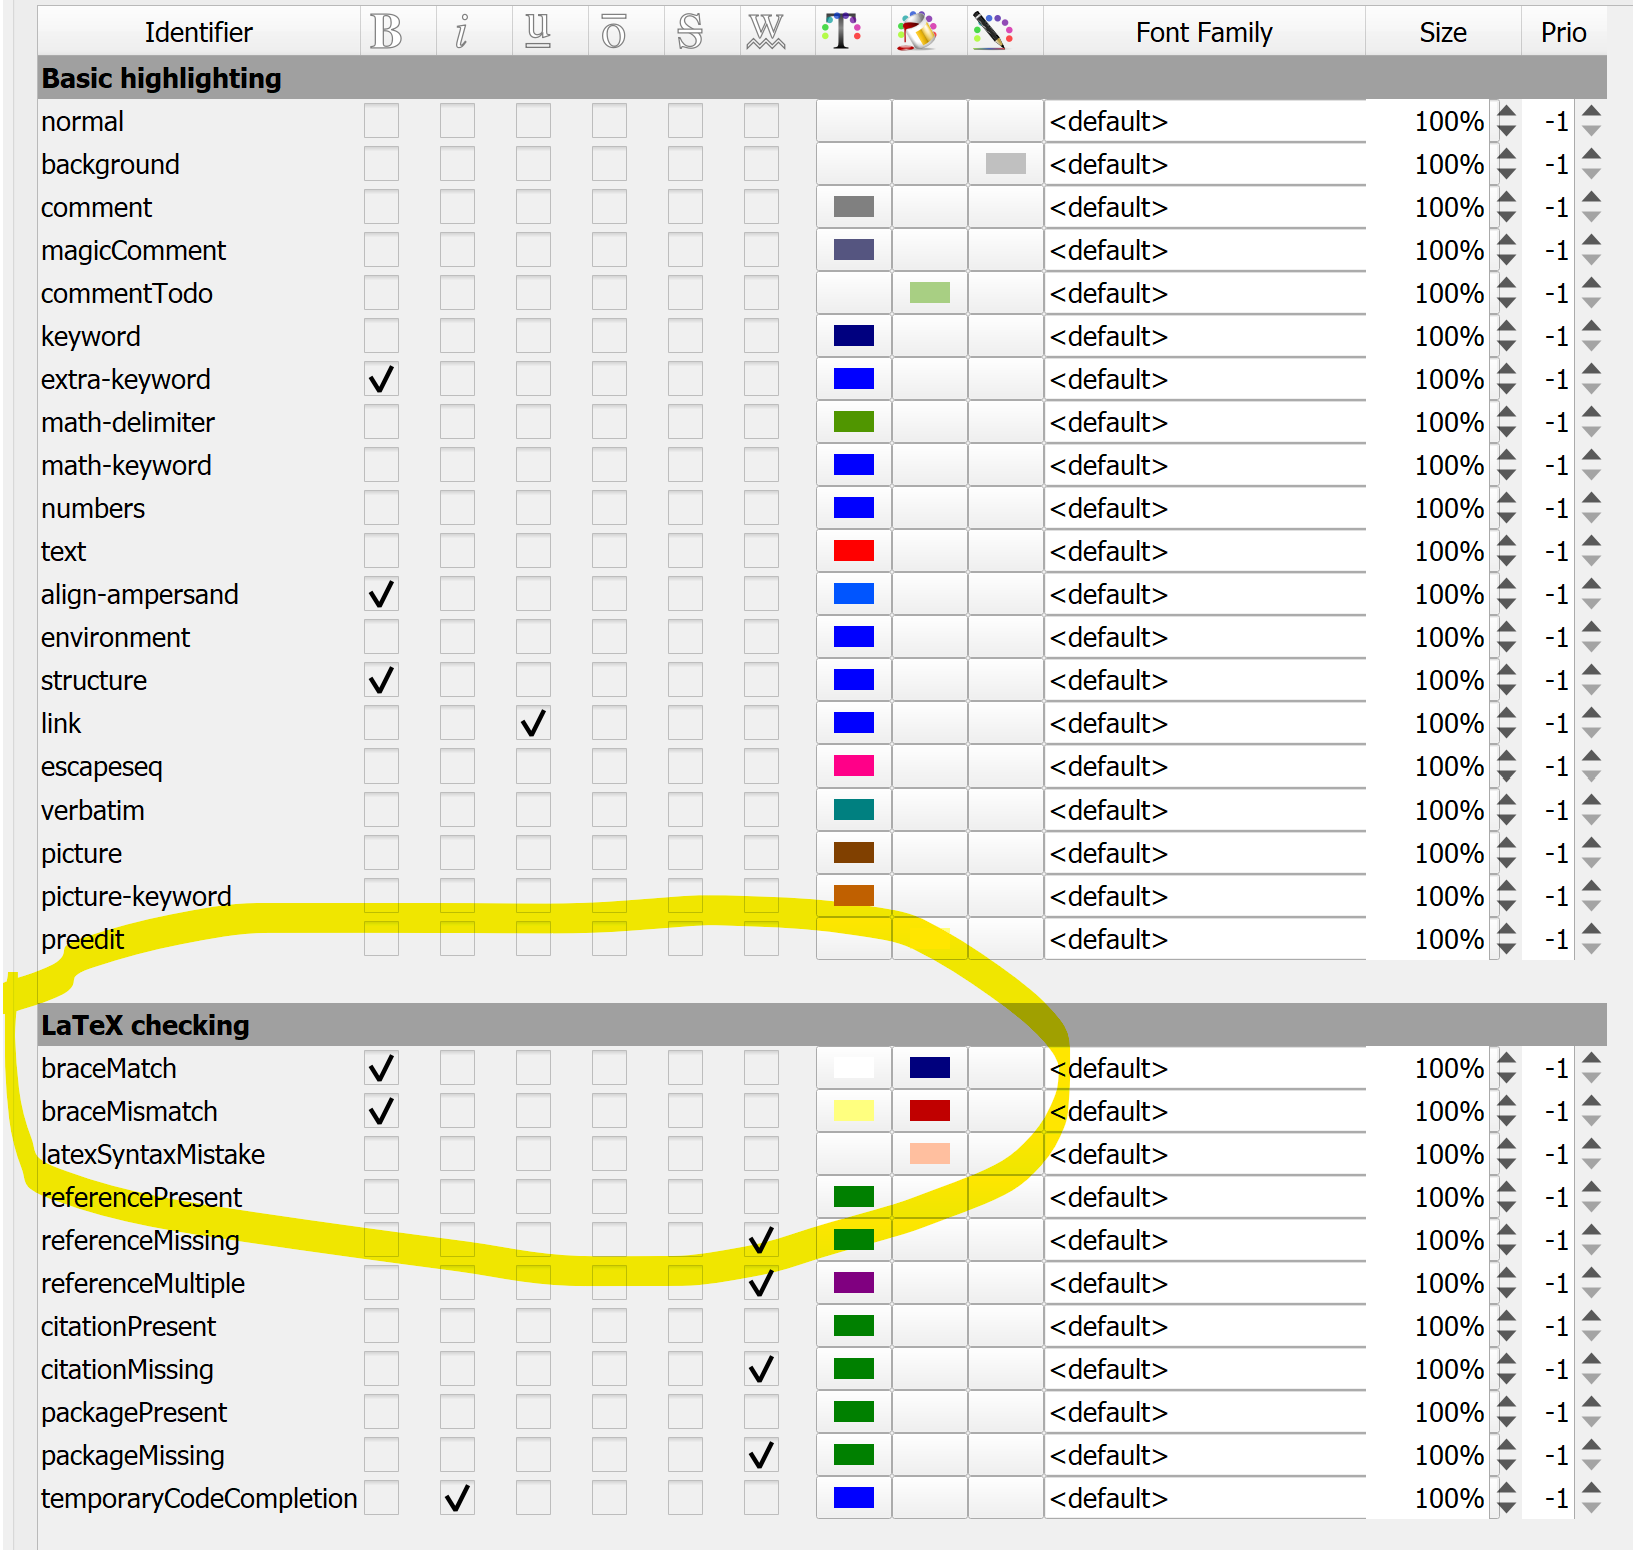The height and width of the screenshot is (1550, 1633).
Task: Click the Text color column header icon
Action: click(x=845, y=31)
